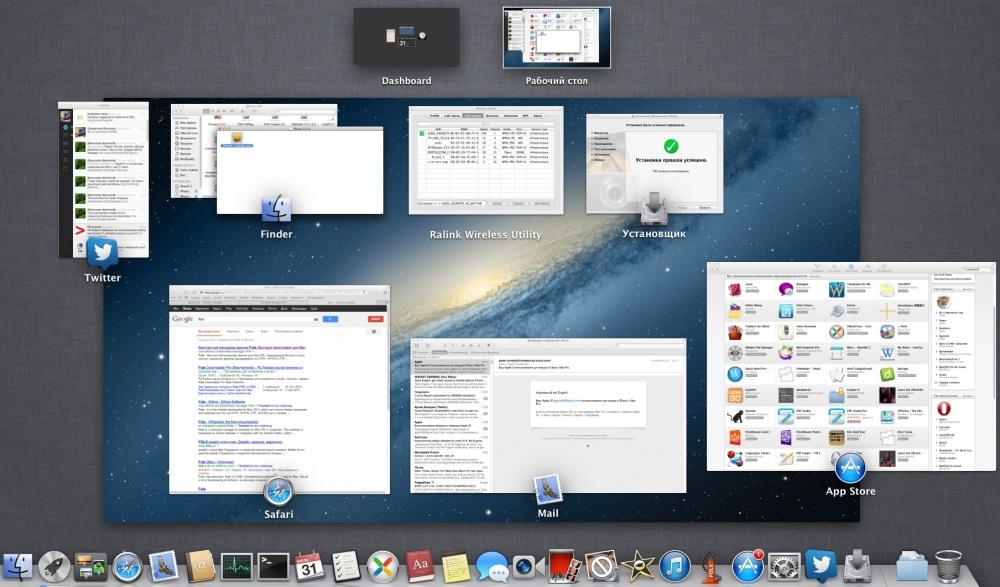Launch iMovie star icon in Dock
The height and width of the screenshot is (587, 1000).
point(638,567)
